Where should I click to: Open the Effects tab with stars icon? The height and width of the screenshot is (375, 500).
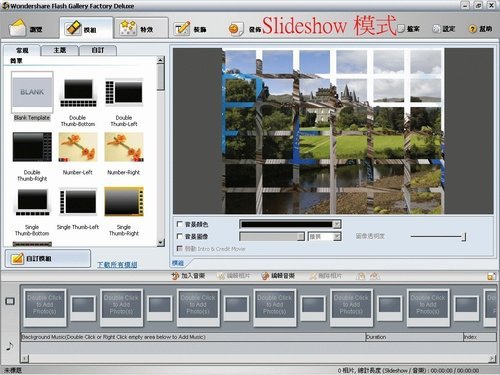(141, 28)
